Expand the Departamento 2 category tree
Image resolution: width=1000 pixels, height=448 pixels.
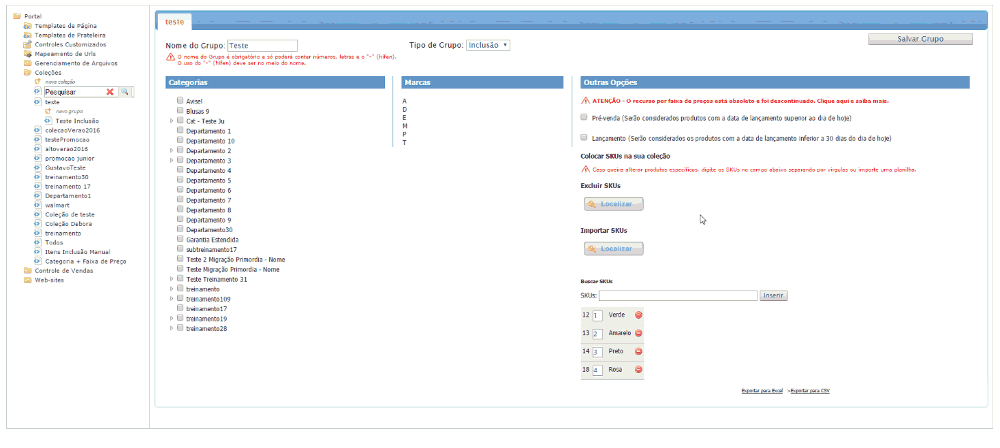pyautogui.click(x=171, y=151)
